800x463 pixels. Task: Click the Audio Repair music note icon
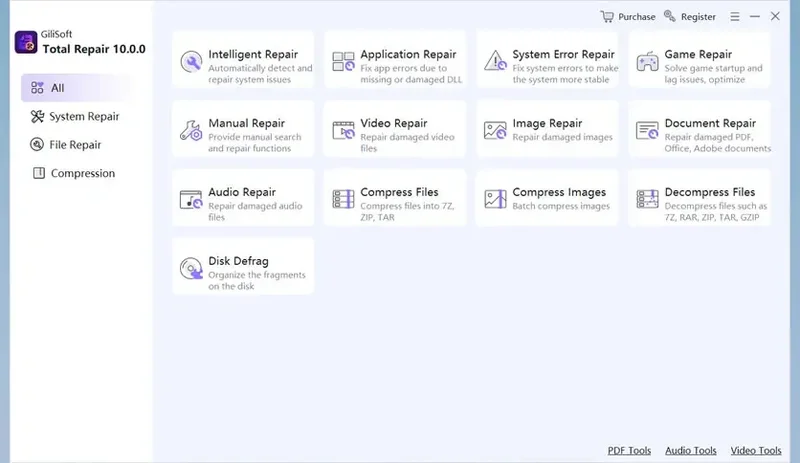click(x=191, y=200)
